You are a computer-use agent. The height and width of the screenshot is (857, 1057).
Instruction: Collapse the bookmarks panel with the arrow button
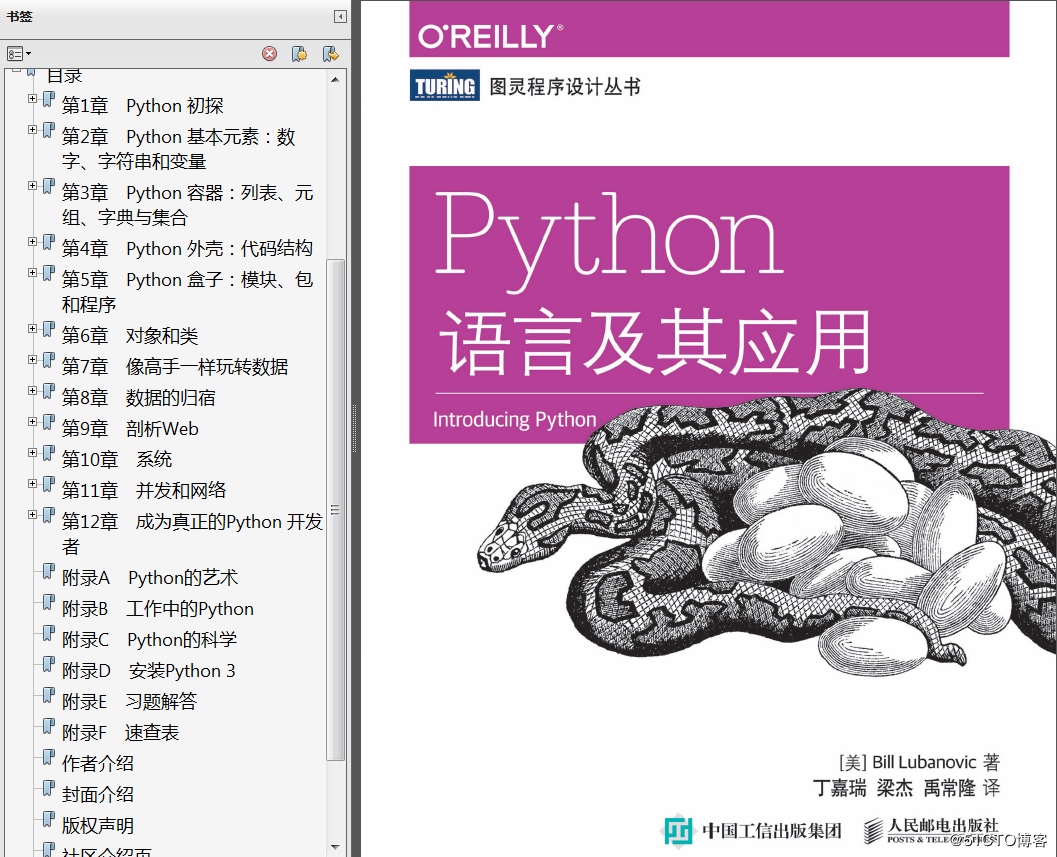click(340, 16)
